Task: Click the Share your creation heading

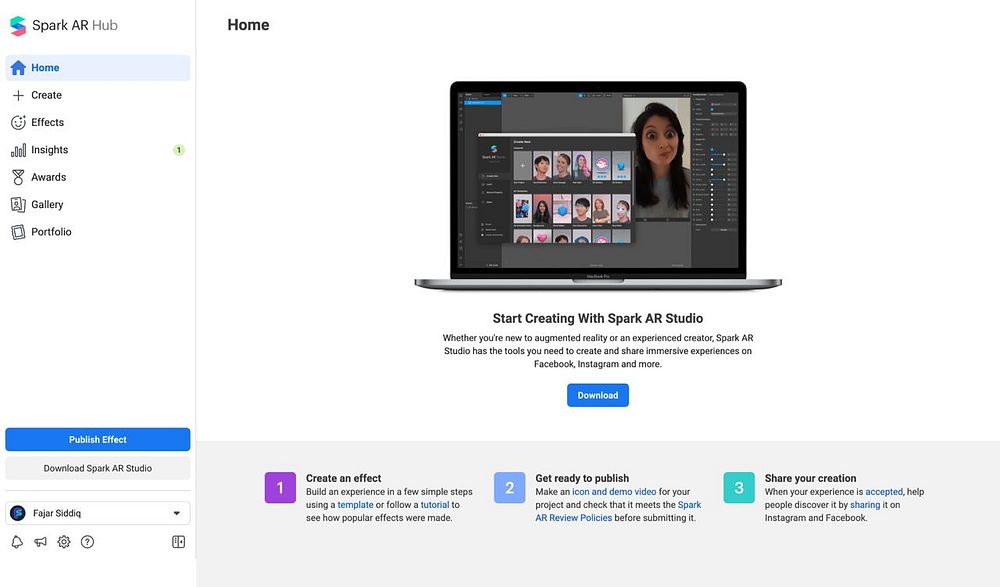Action: pos(811,478)
